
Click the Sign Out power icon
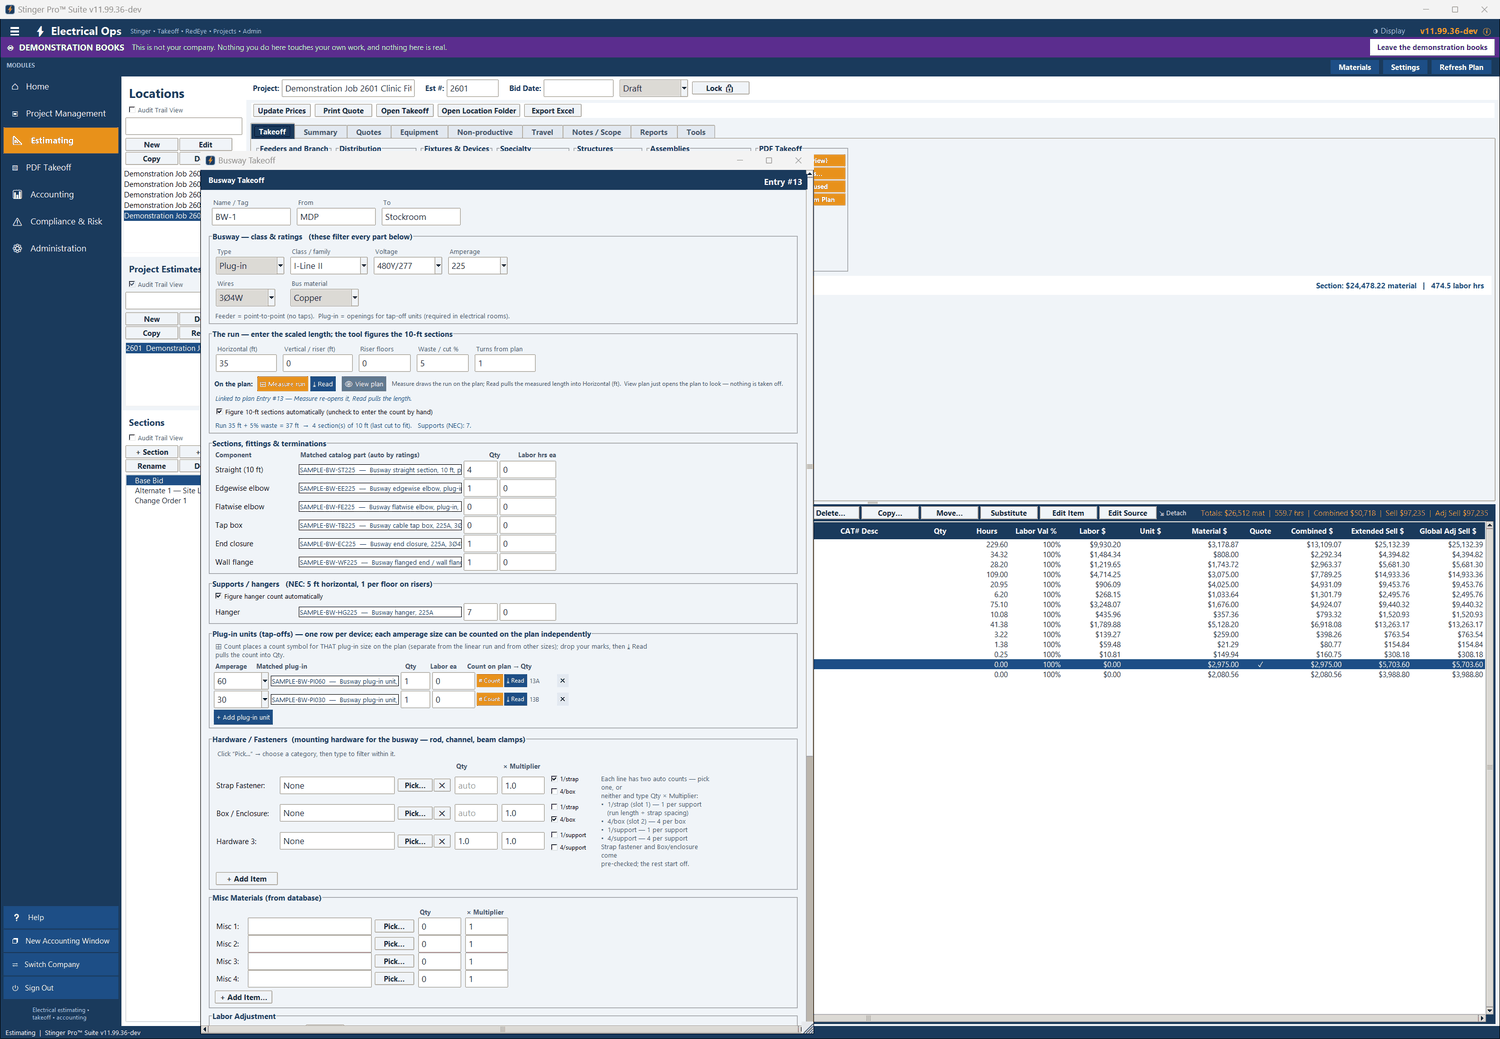pos(15,988)
